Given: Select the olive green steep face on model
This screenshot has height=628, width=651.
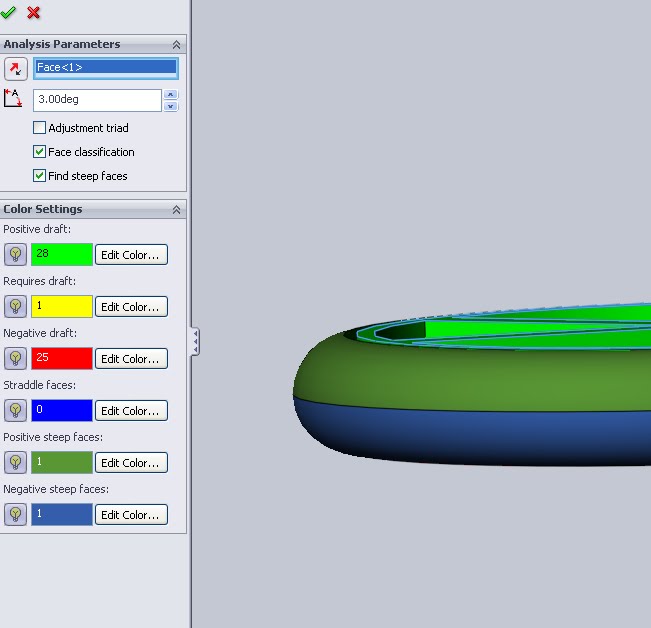Looking at the screenshot, I should tap(473, 376).
